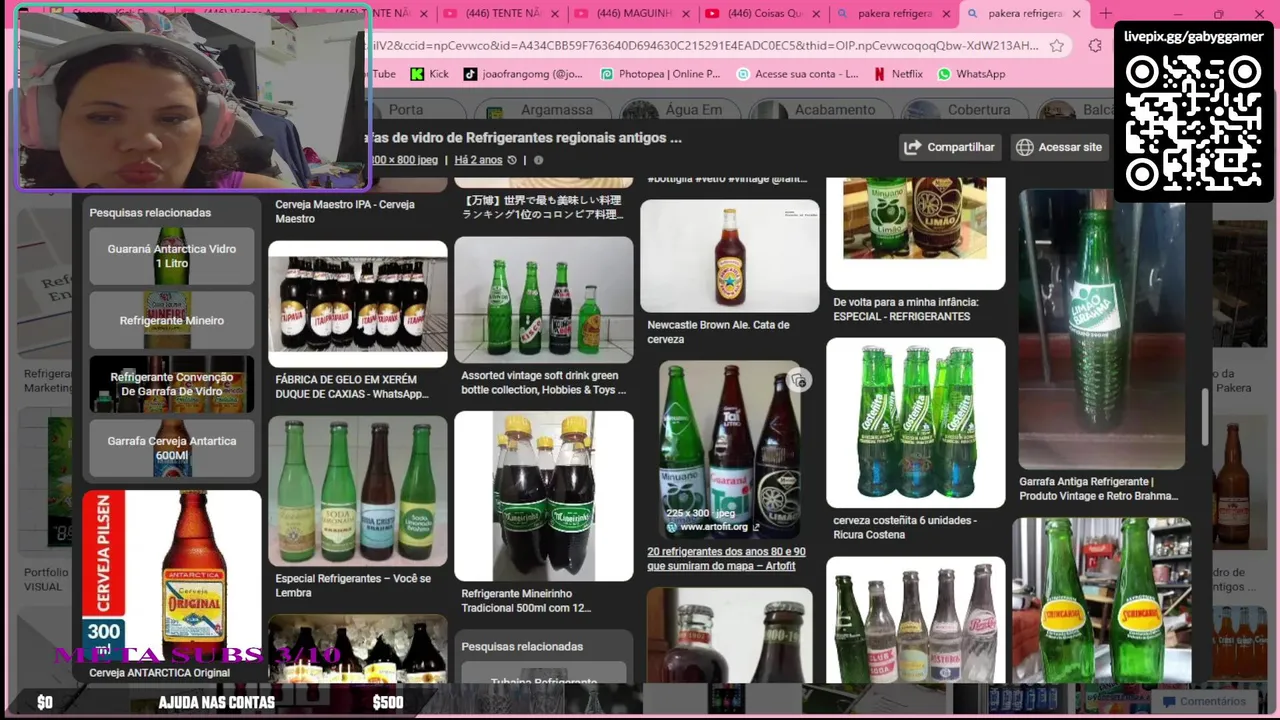Open Assorted vintage soft drink thumbnail
The image size is (1280, 720).
pyautogui.click(x=544, y=299)
